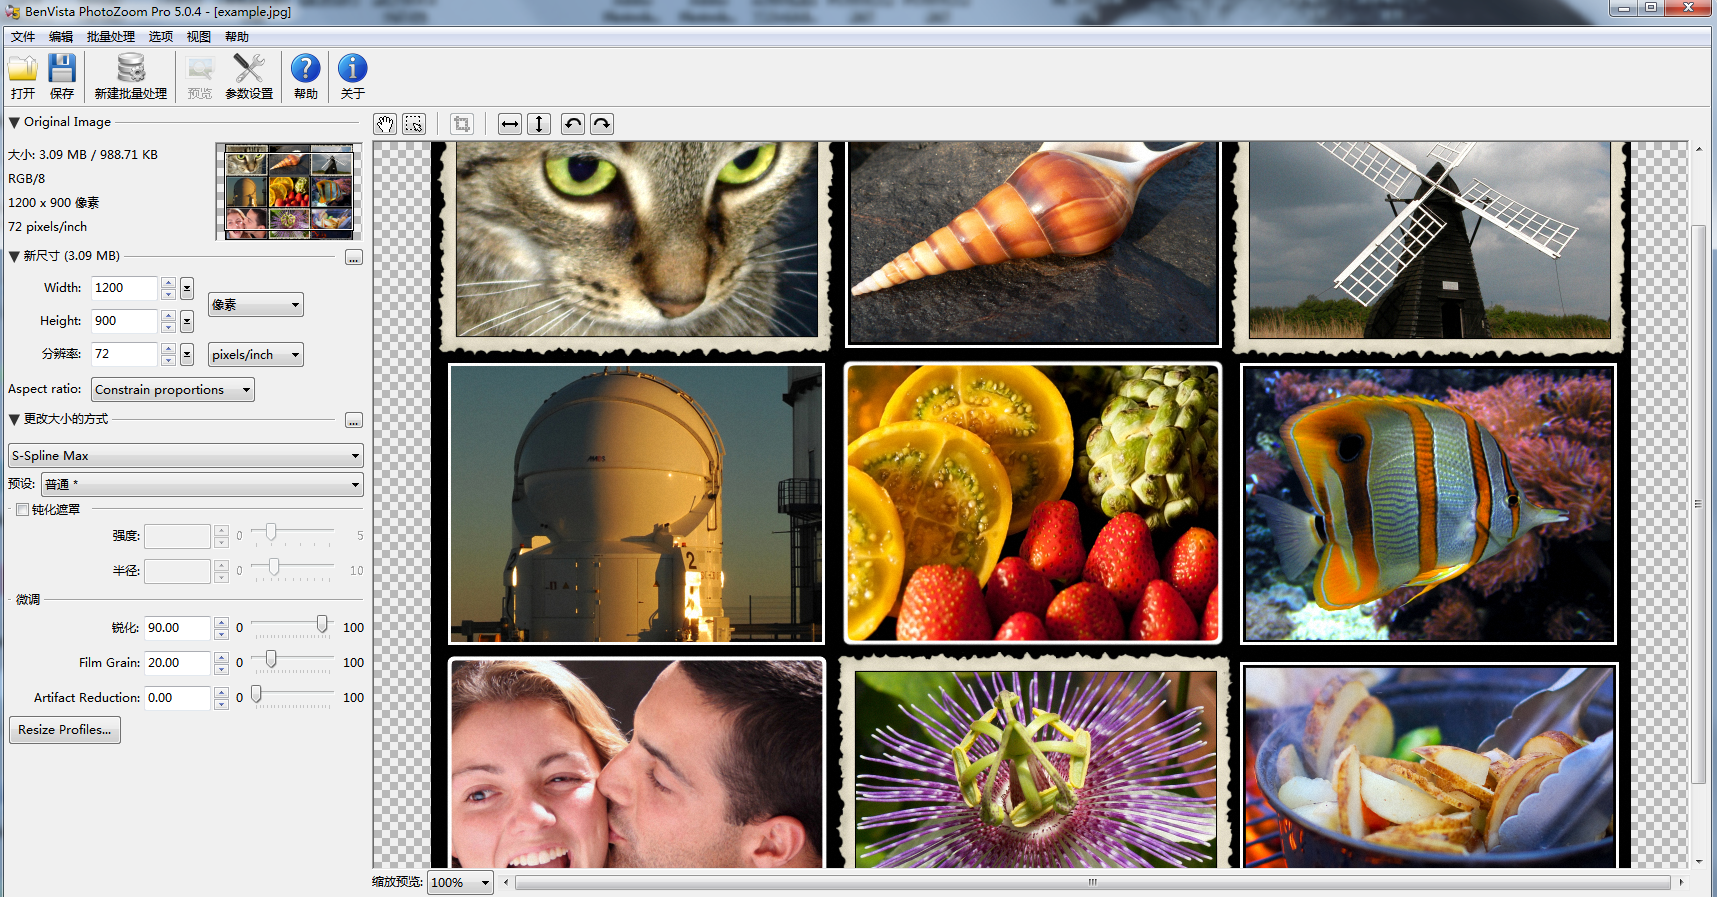Image resolution: width=1717 pixels, height=897 pixels.
Task: Open the 新尺寸 section options button
Action: coord(354,258)
